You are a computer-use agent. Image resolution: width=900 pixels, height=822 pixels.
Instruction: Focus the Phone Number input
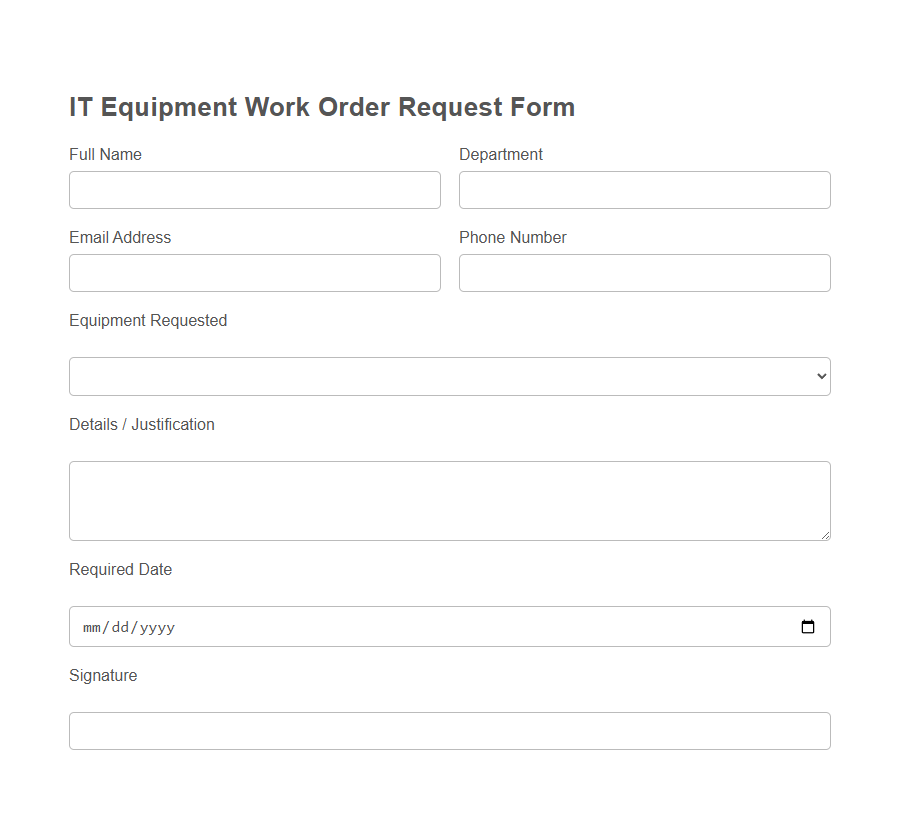[x=643, y=273]
